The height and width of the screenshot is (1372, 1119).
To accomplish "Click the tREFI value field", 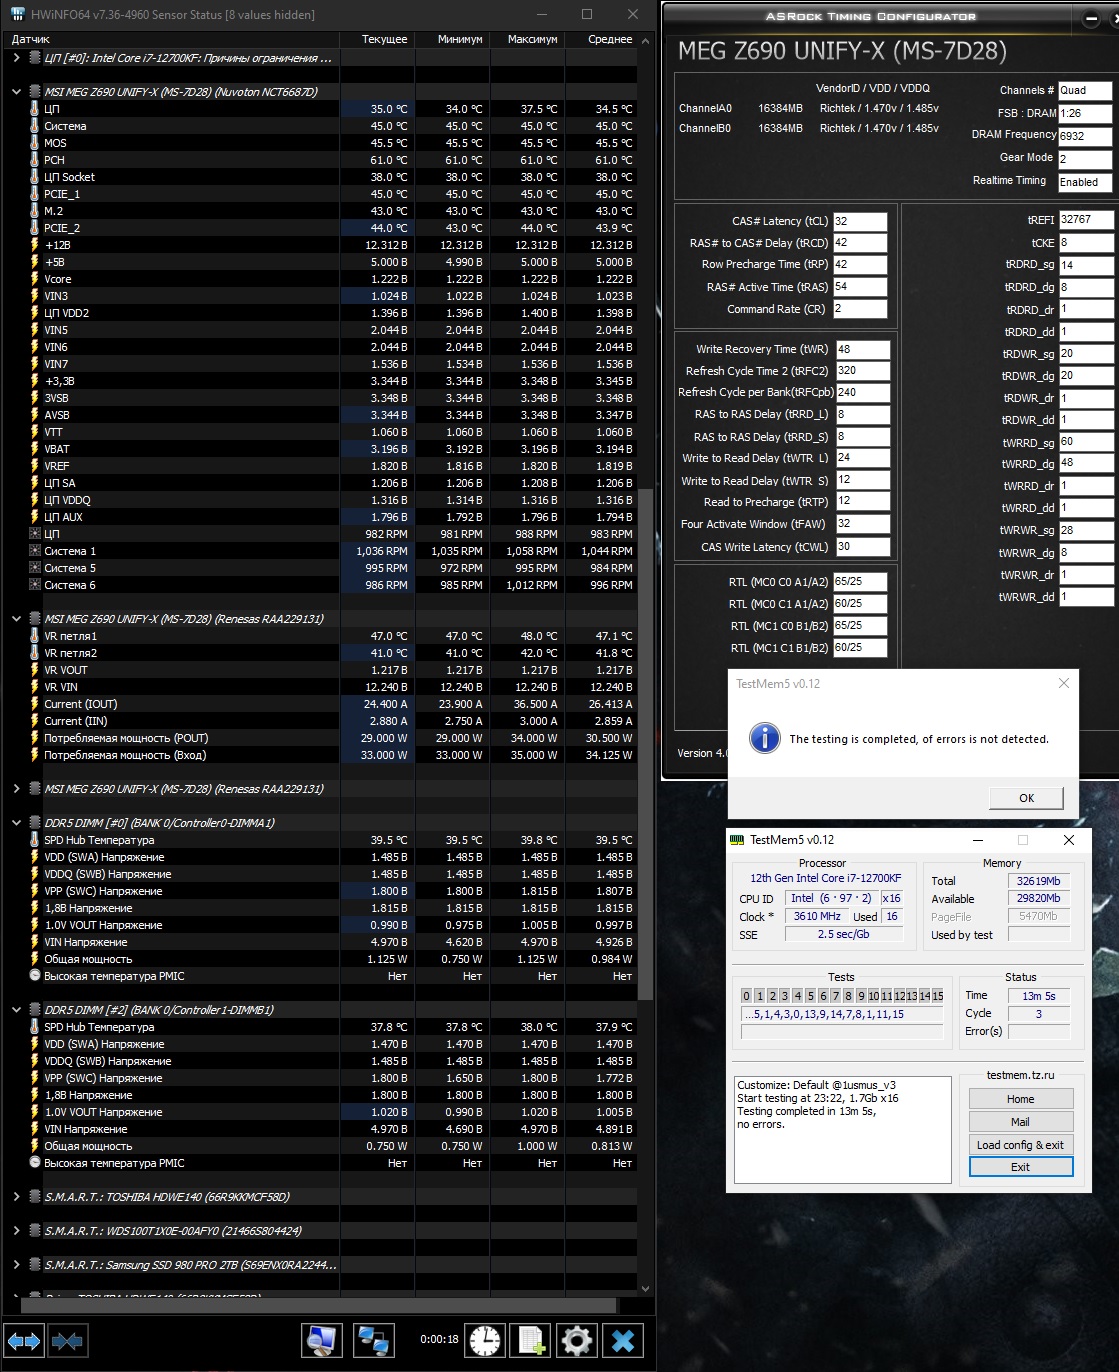I will pos(1086,219).
